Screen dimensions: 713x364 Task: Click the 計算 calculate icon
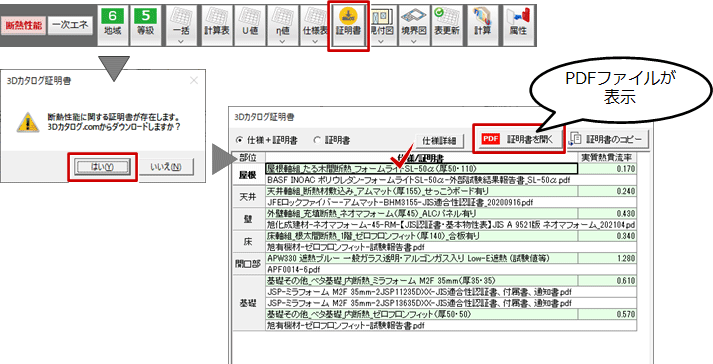point(482,24)
